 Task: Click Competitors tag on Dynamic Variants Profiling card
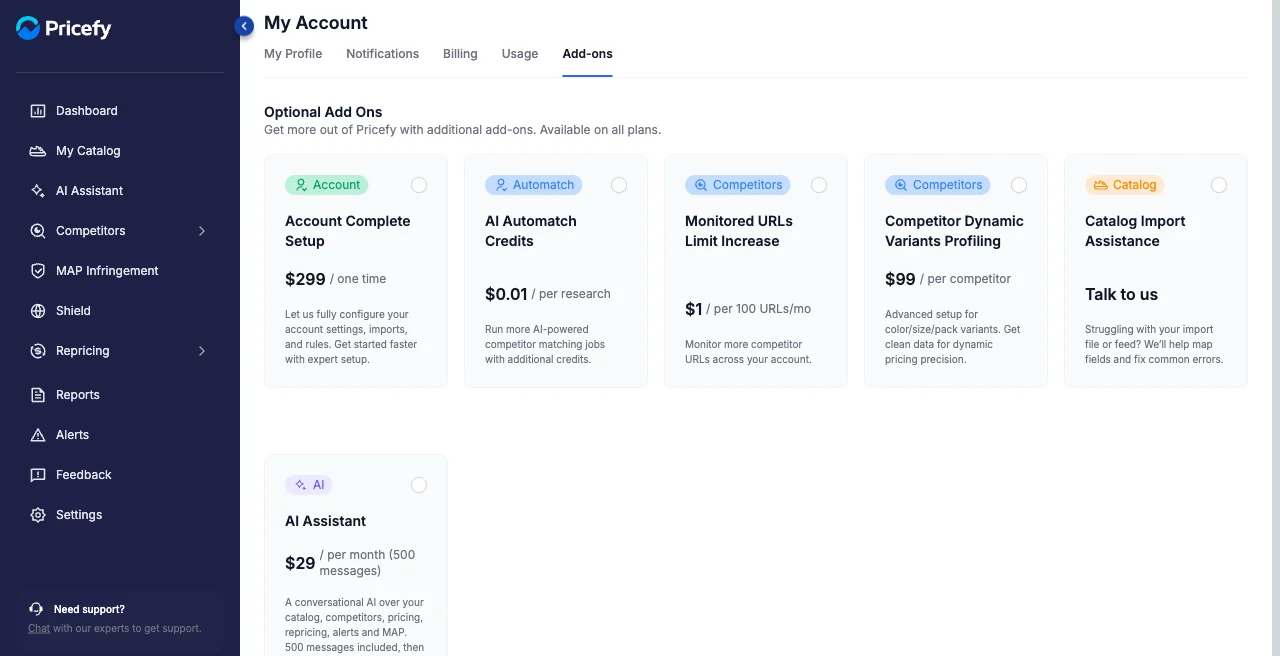point(938,185)
